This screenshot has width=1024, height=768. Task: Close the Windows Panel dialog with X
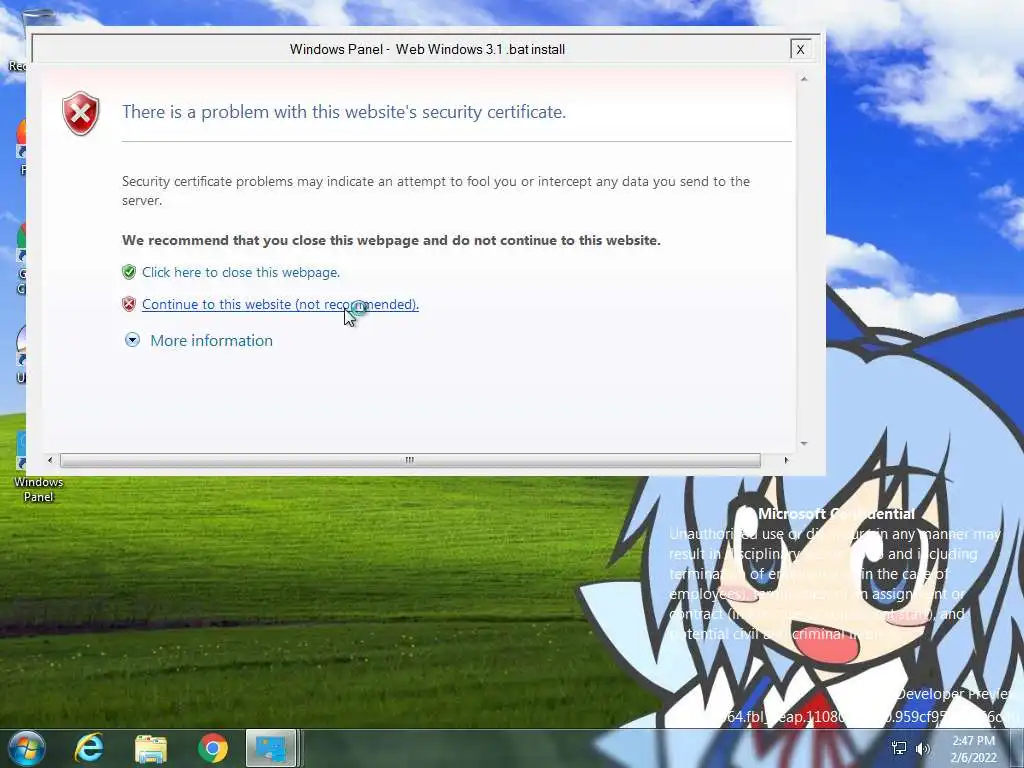point(800,50)
